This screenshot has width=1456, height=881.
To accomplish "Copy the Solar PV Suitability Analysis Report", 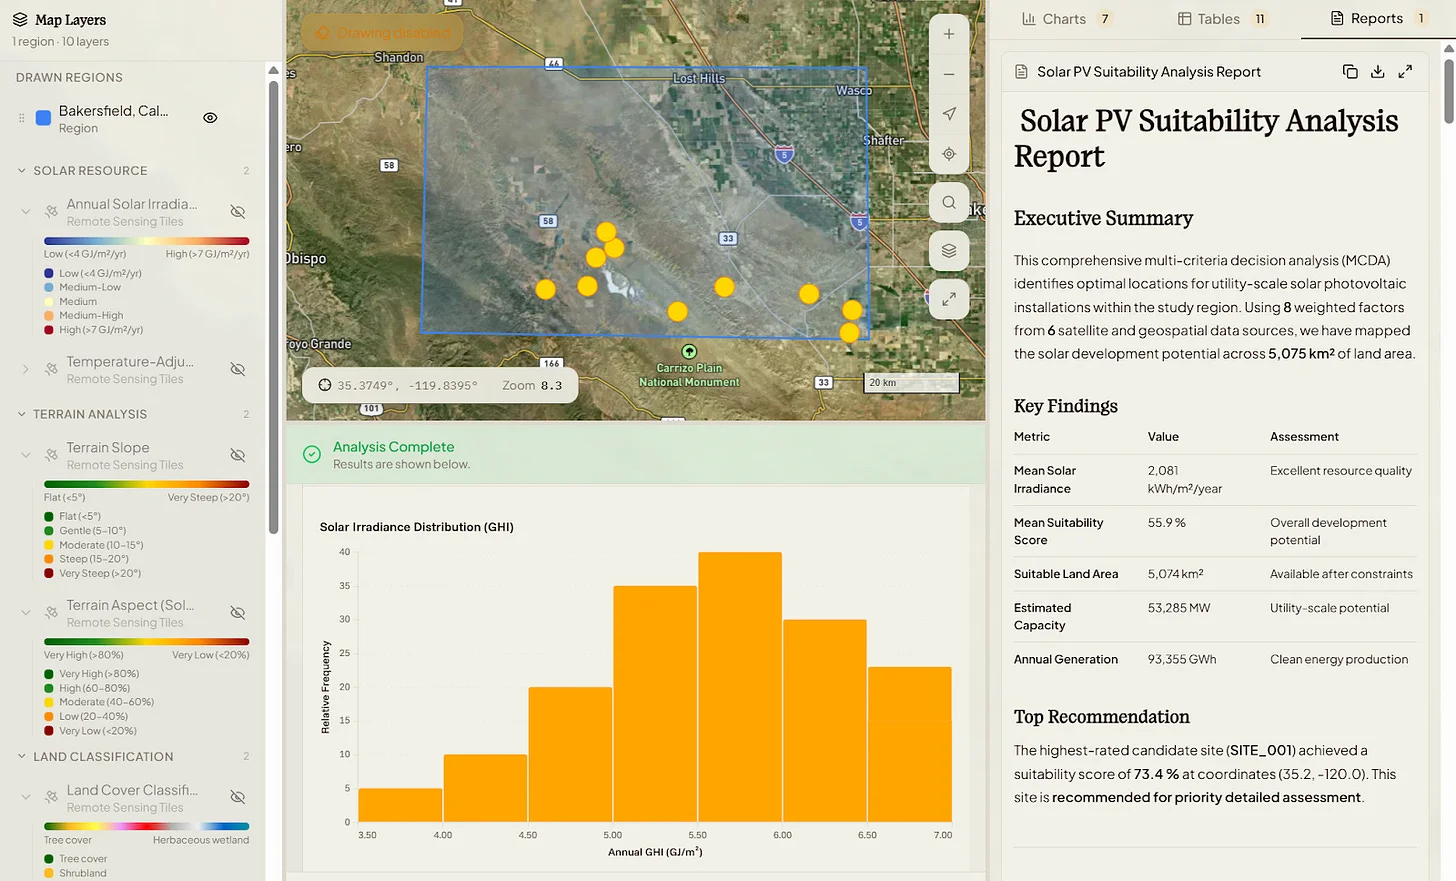I will [1350, 71].
